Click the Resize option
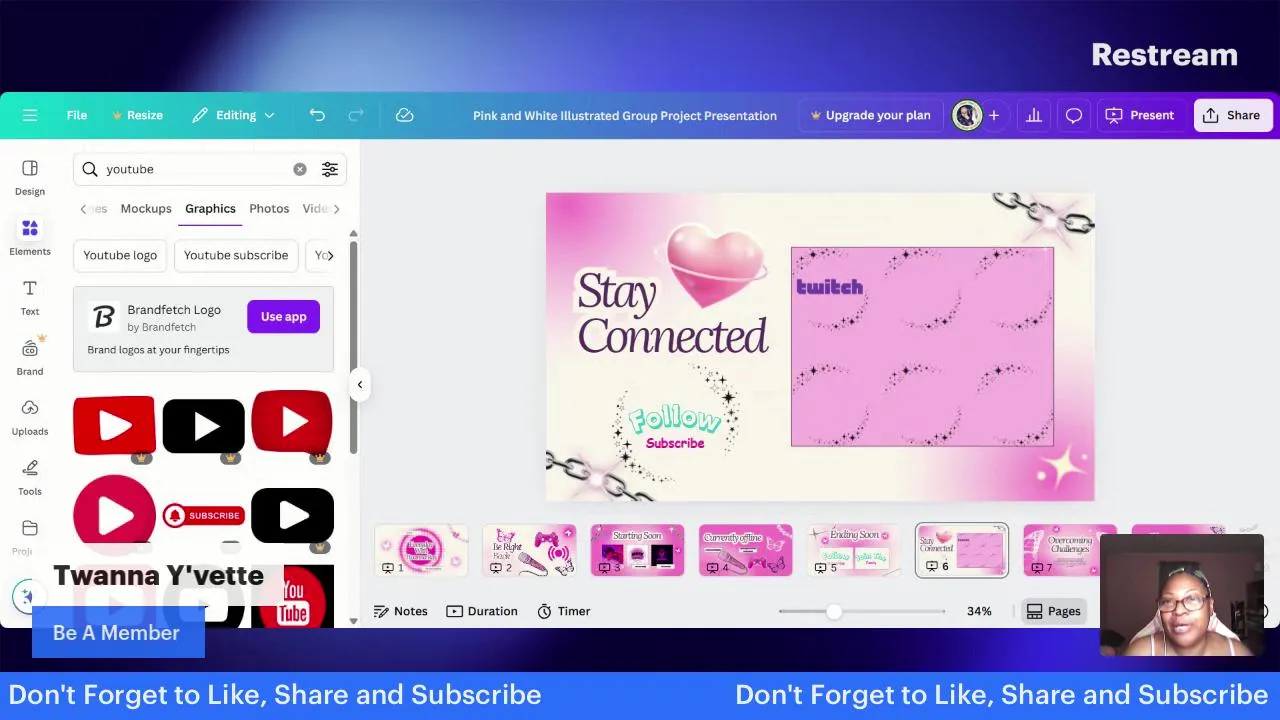This screenshot has height=720, width=1280. pos(137,115)
